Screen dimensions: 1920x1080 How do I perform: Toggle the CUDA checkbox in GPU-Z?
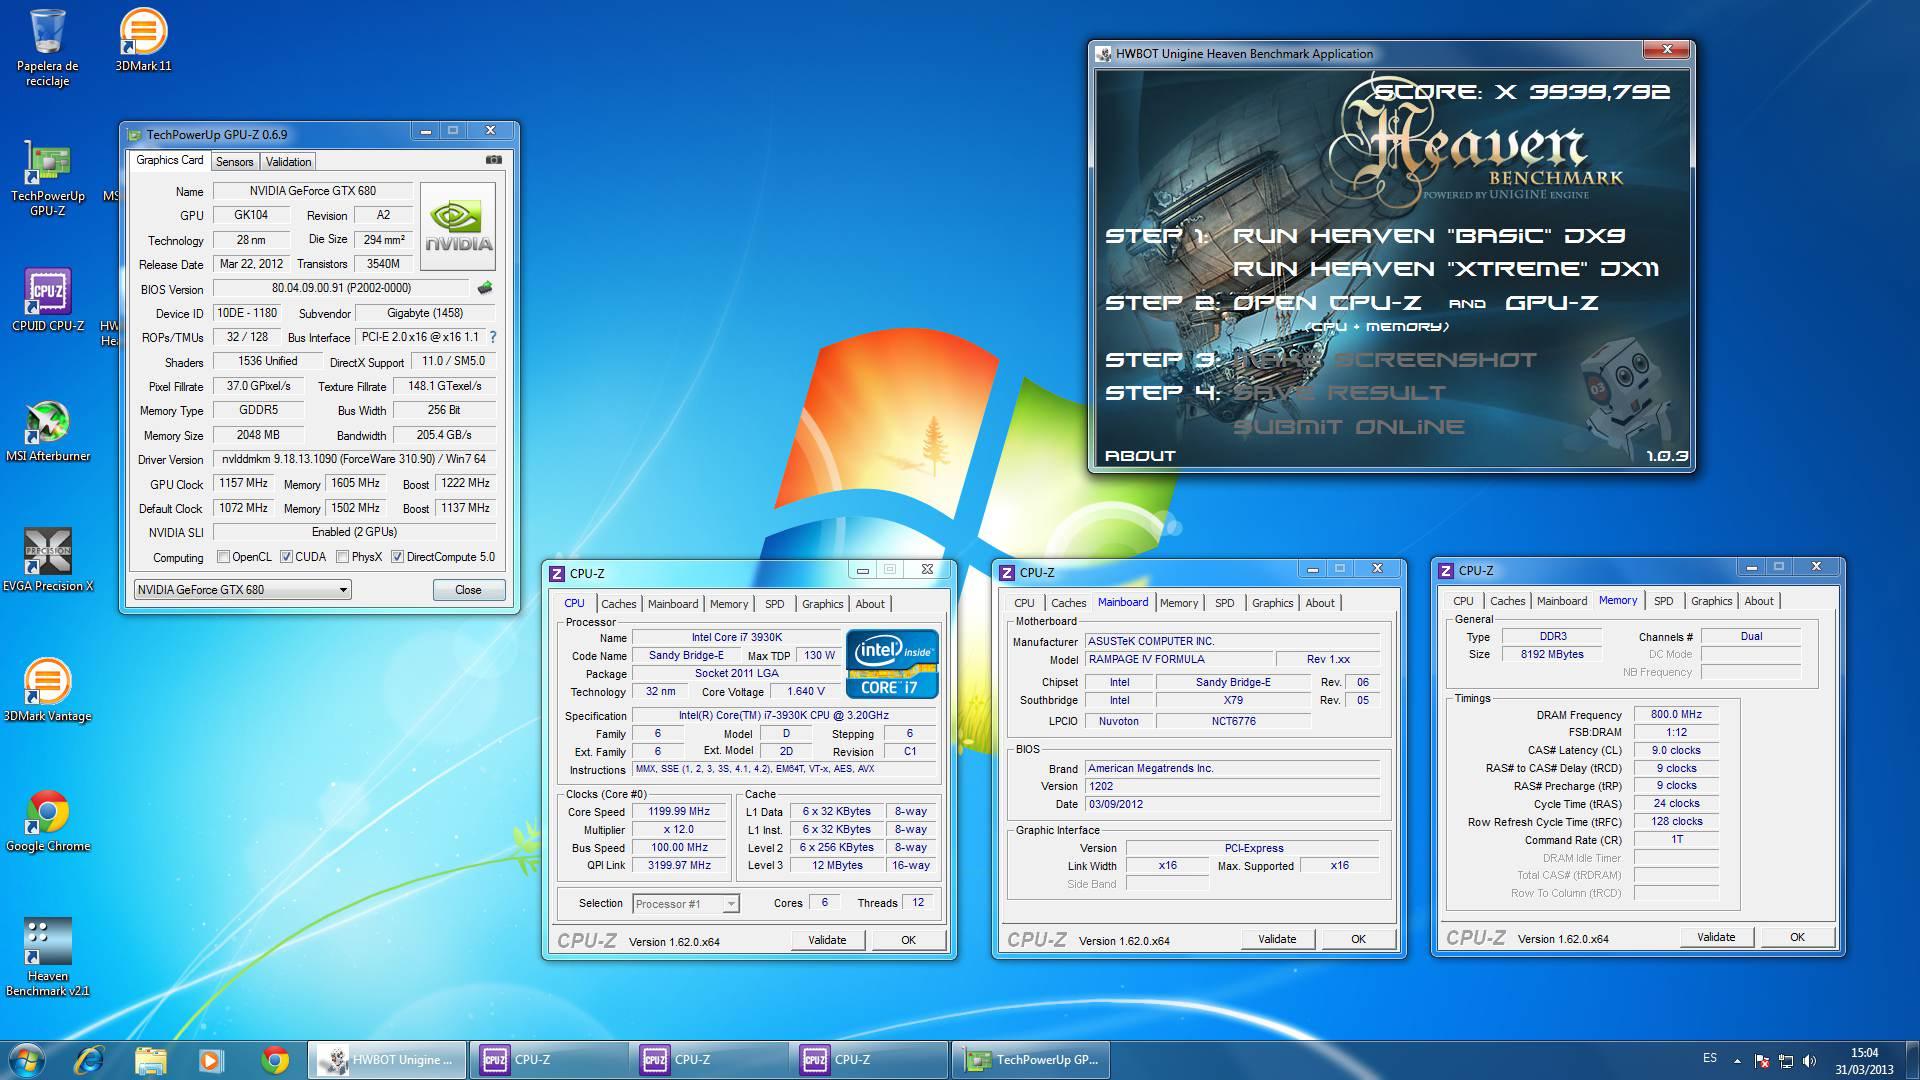pos(286,557)
